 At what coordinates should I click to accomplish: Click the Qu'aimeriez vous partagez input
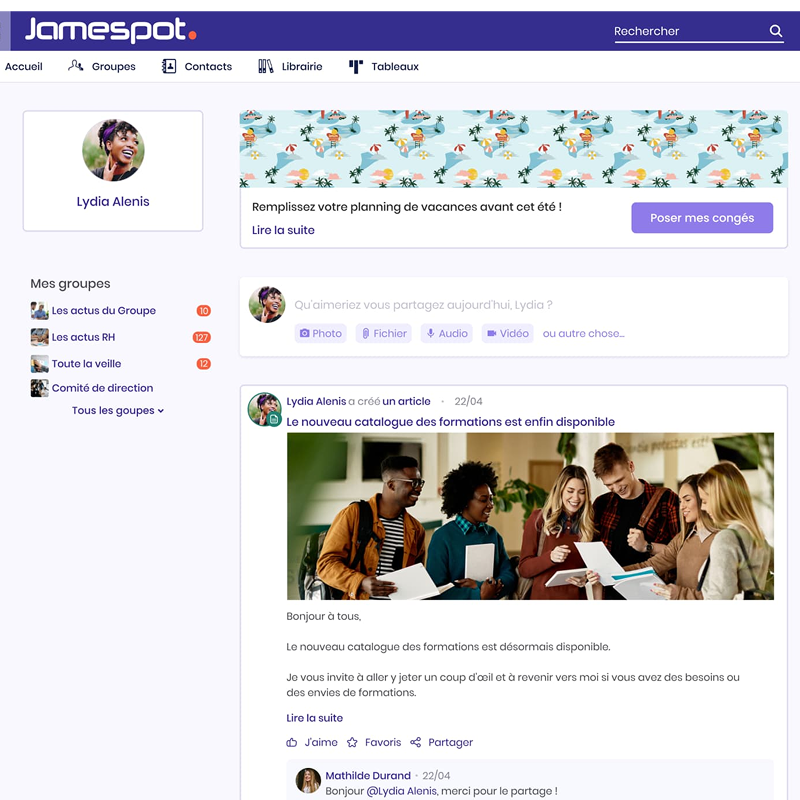[423, 305]
